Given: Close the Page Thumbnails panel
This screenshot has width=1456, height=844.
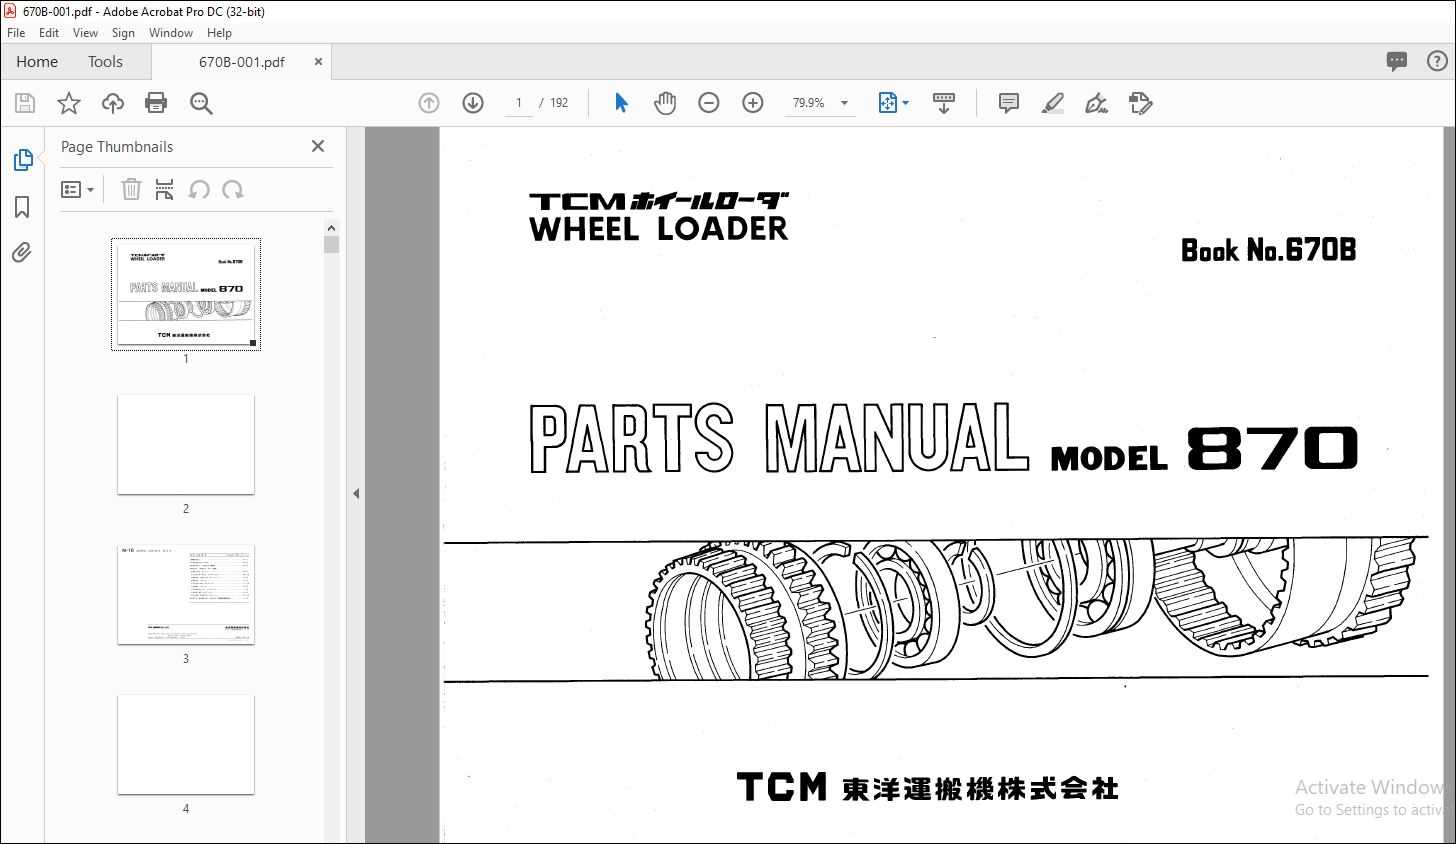Looking at the screenshot, I should click(318, 146).
